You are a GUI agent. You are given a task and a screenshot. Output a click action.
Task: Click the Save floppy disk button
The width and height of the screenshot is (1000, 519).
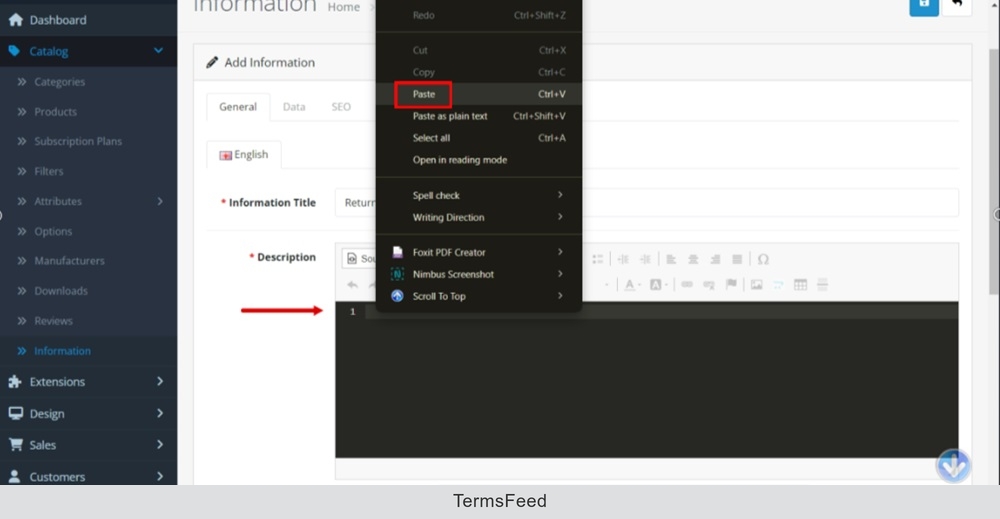point(923,6)
